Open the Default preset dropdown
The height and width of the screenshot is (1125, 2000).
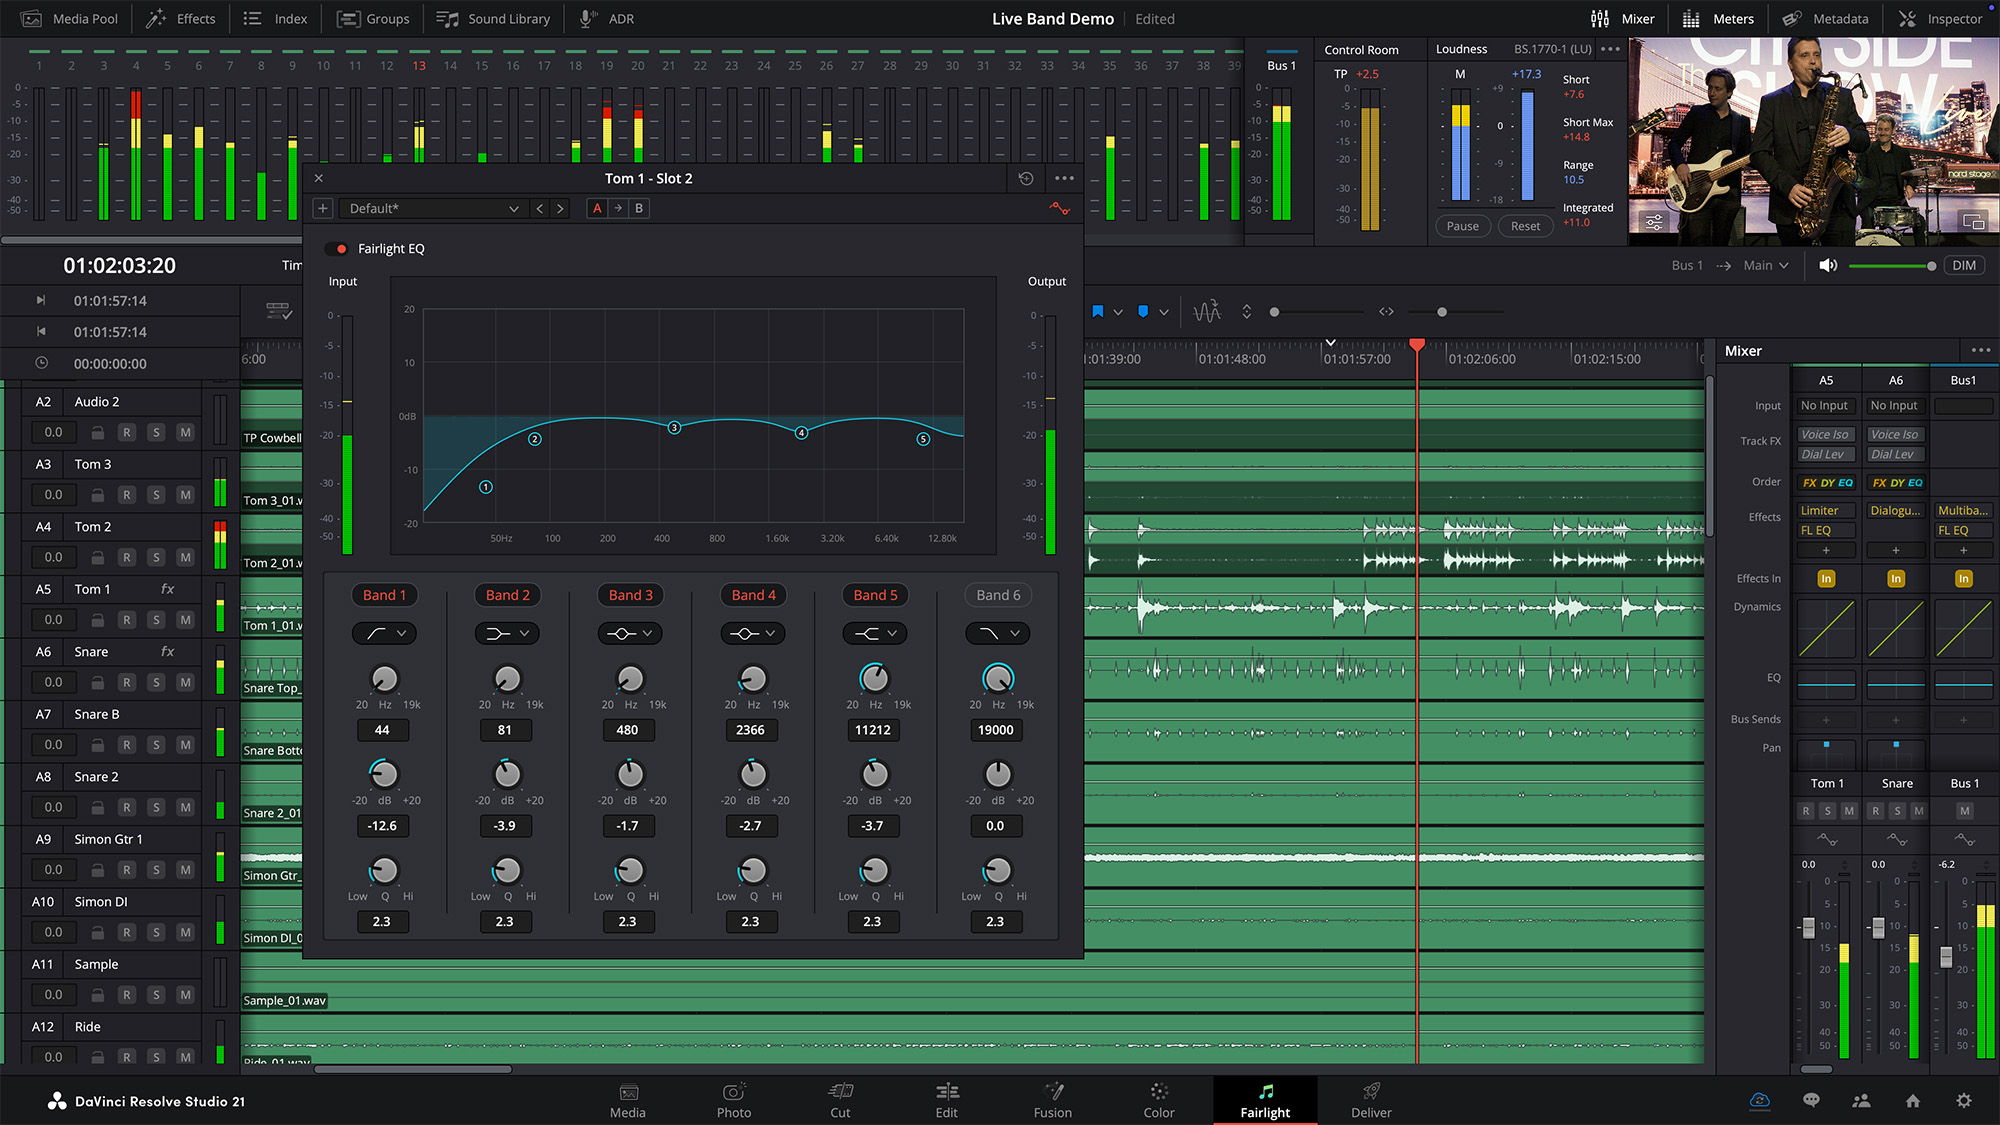432,208
